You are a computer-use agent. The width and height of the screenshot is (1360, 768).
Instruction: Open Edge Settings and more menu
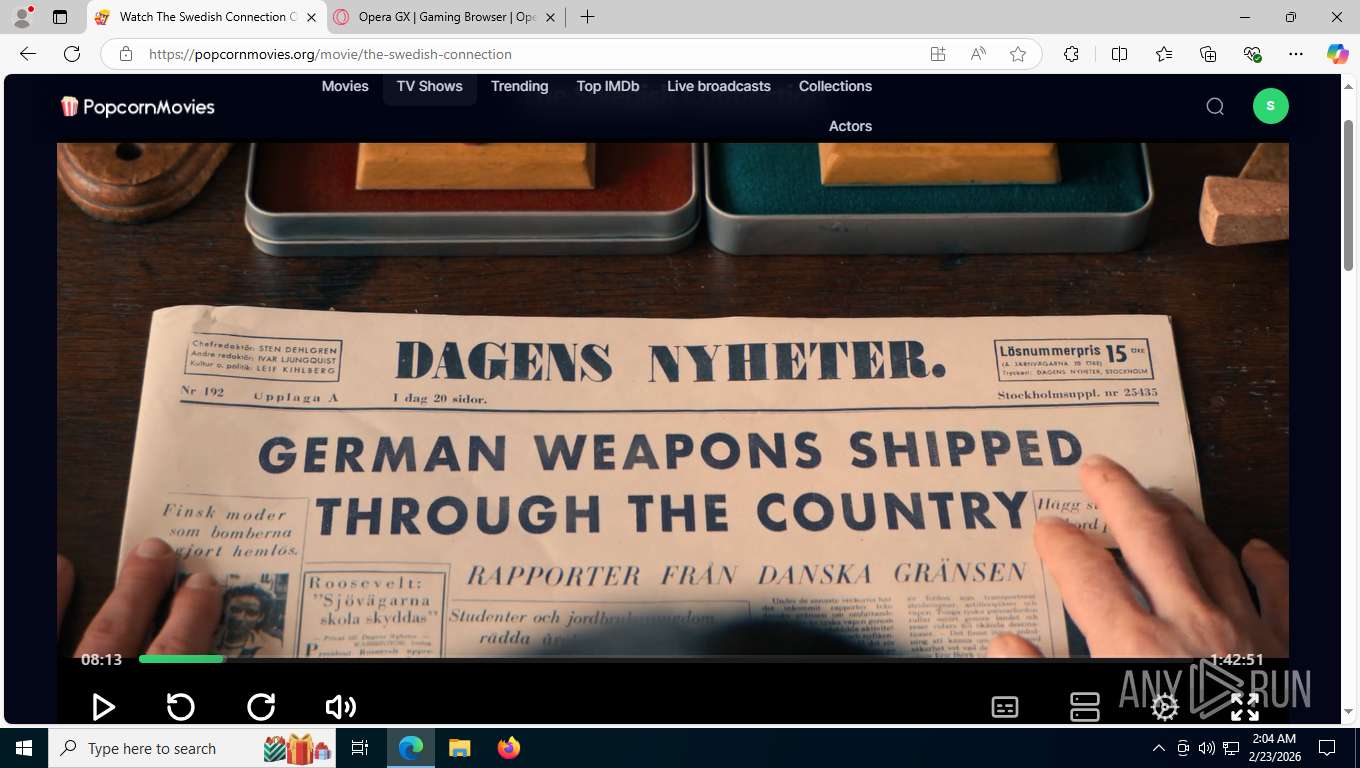tap(1296, 54)
